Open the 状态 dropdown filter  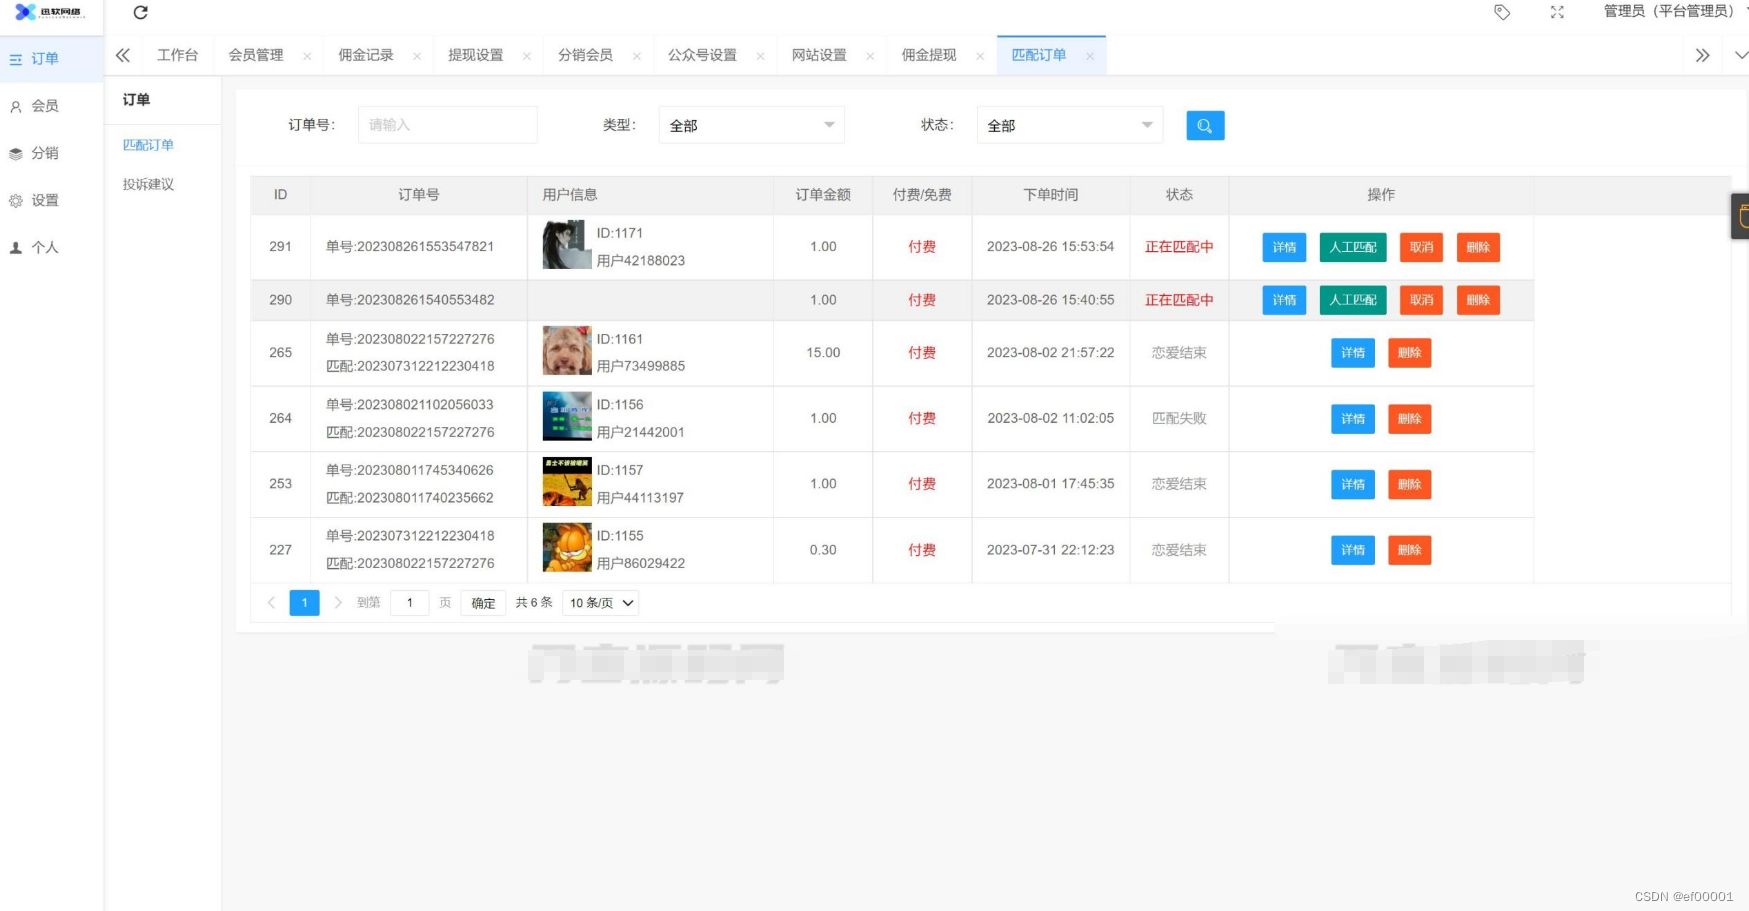coord(1068,124)
